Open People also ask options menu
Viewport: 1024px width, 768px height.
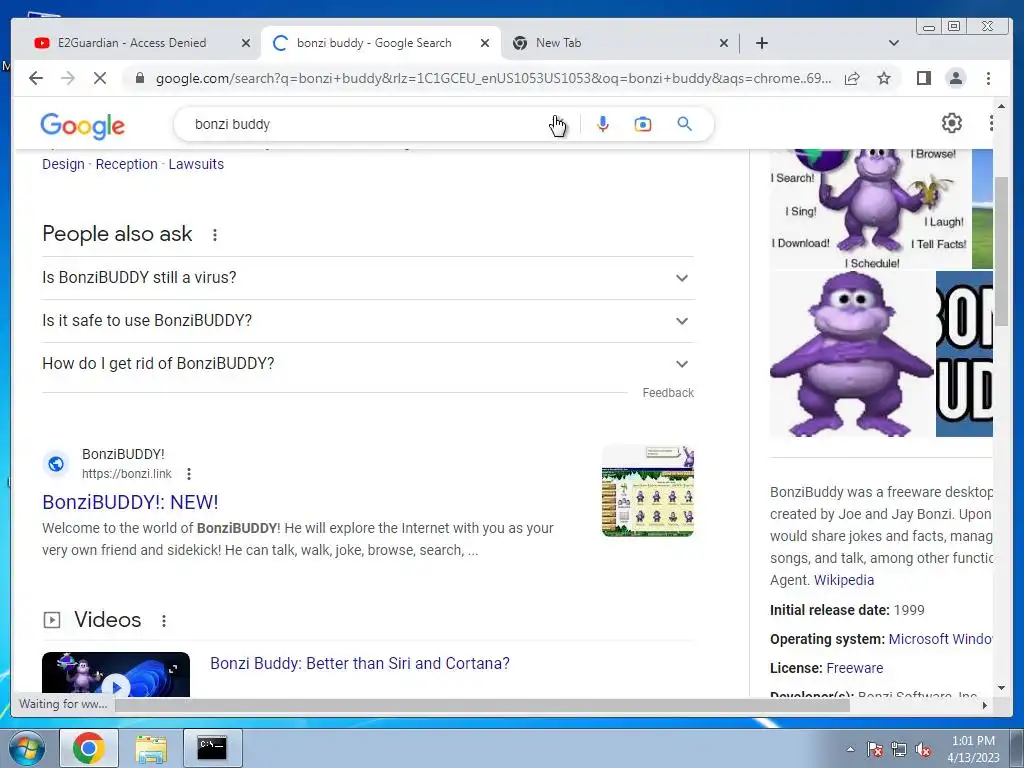tap(214, 234)
